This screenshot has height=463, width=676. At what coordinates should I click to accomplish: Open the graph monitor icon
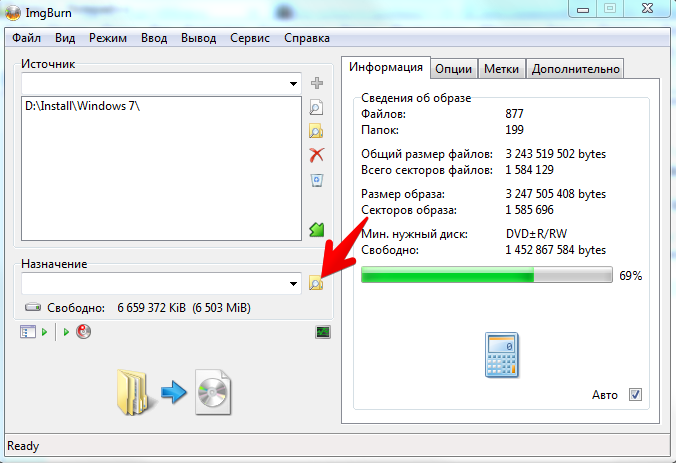pyautogui.click(x=323, y=332)
